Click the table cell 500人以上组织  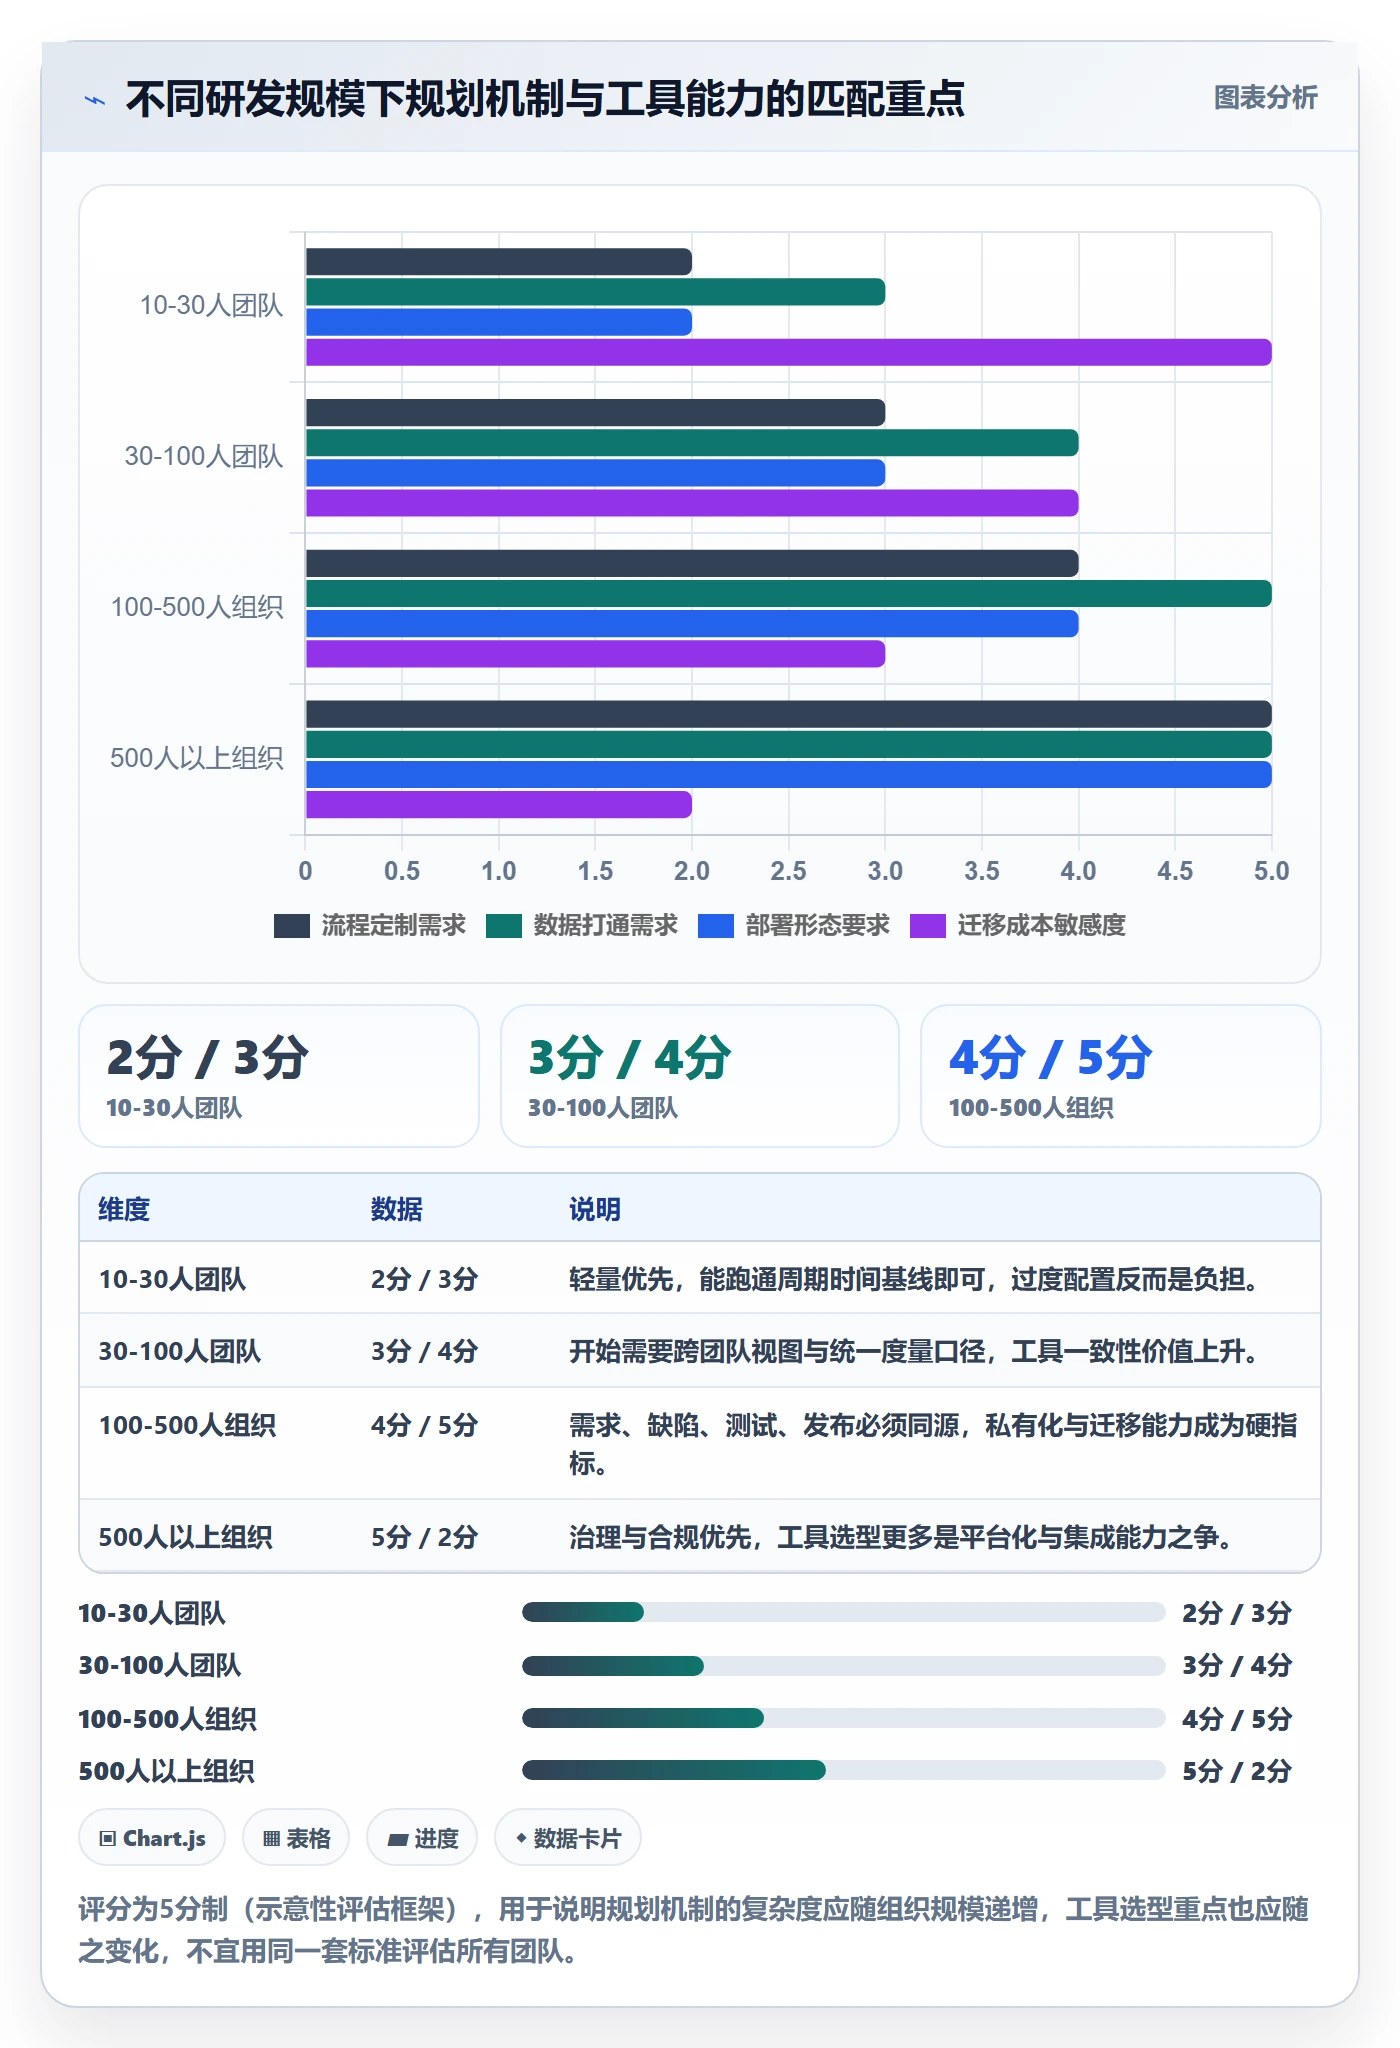185,1537
